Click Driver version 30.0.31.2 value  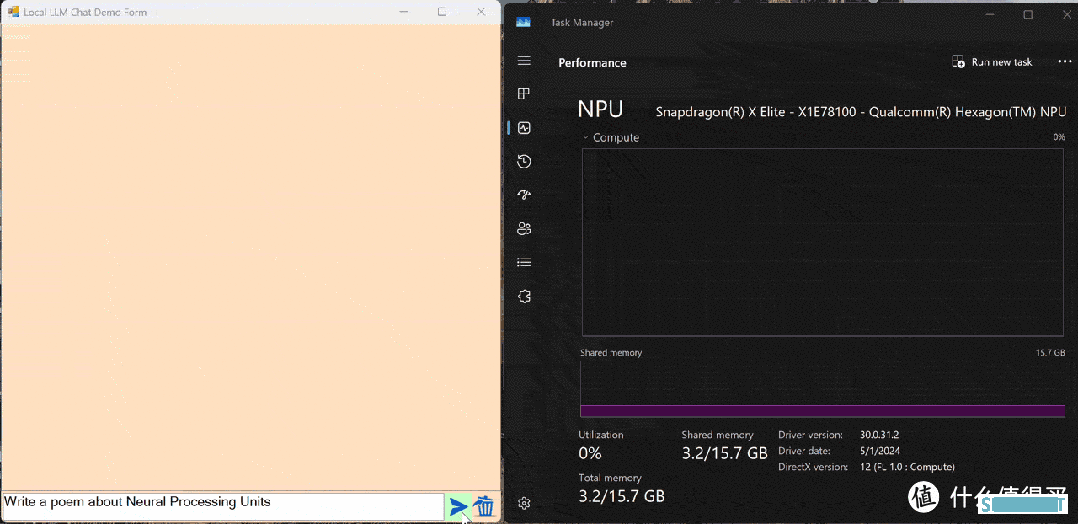879,435
